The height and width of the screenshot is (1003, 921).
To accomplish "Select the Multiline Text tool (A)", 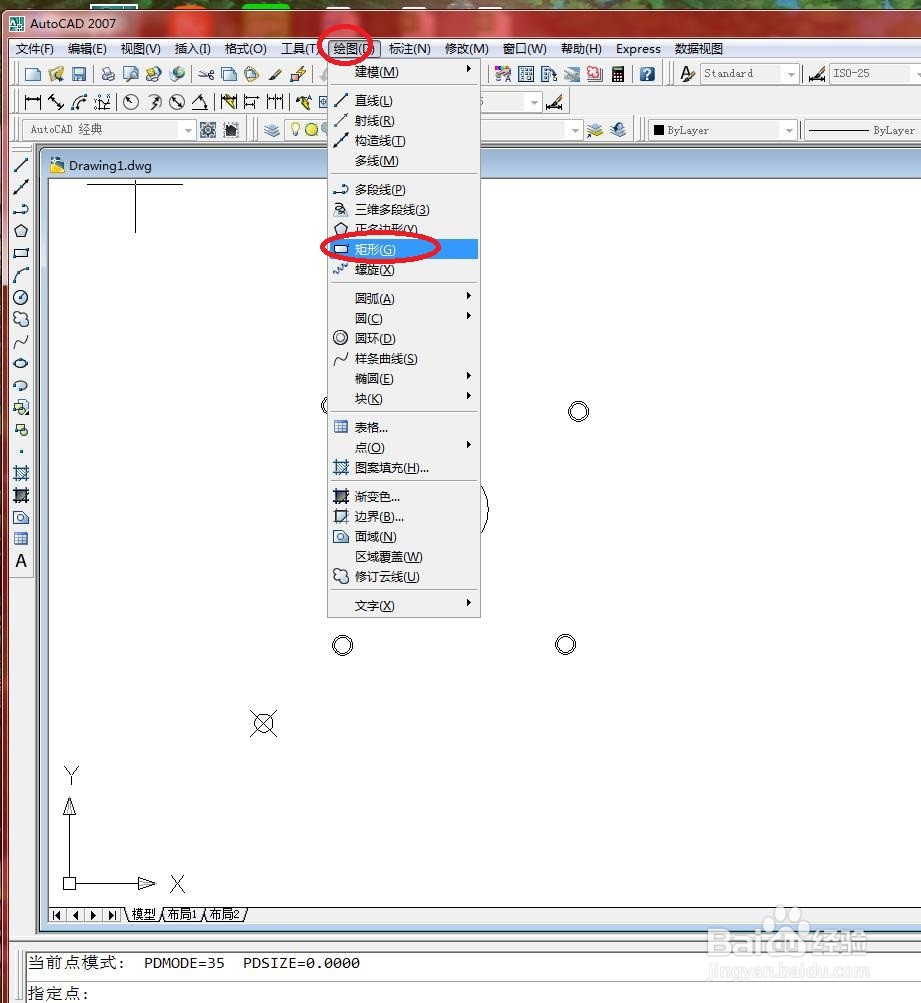I will [x=21, y=562].
